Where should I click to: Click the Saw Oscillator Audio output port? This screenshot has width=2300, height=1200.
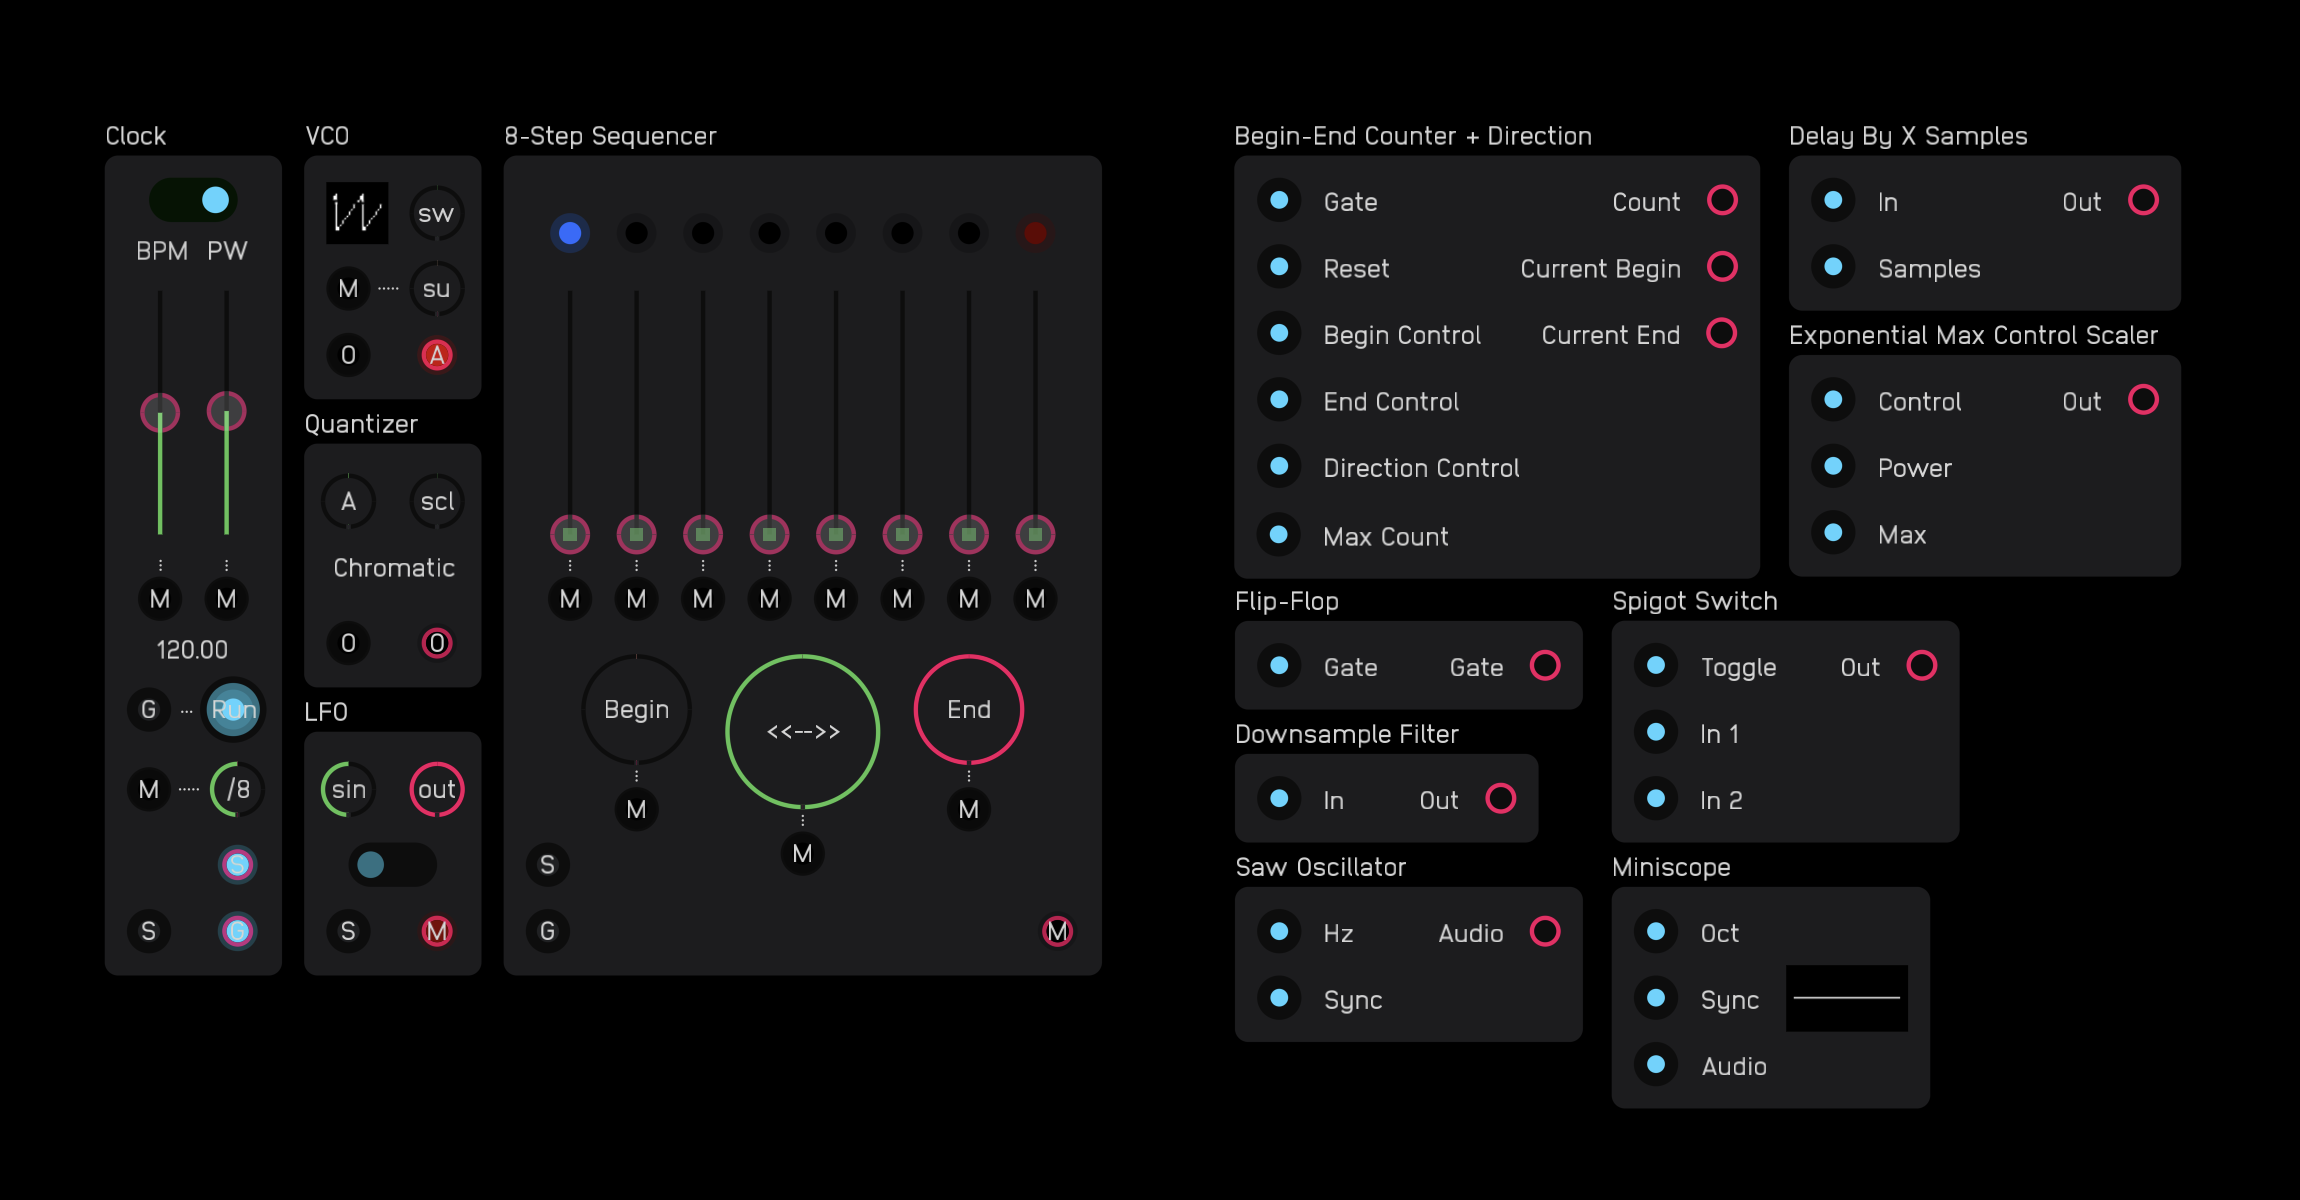1544,932
